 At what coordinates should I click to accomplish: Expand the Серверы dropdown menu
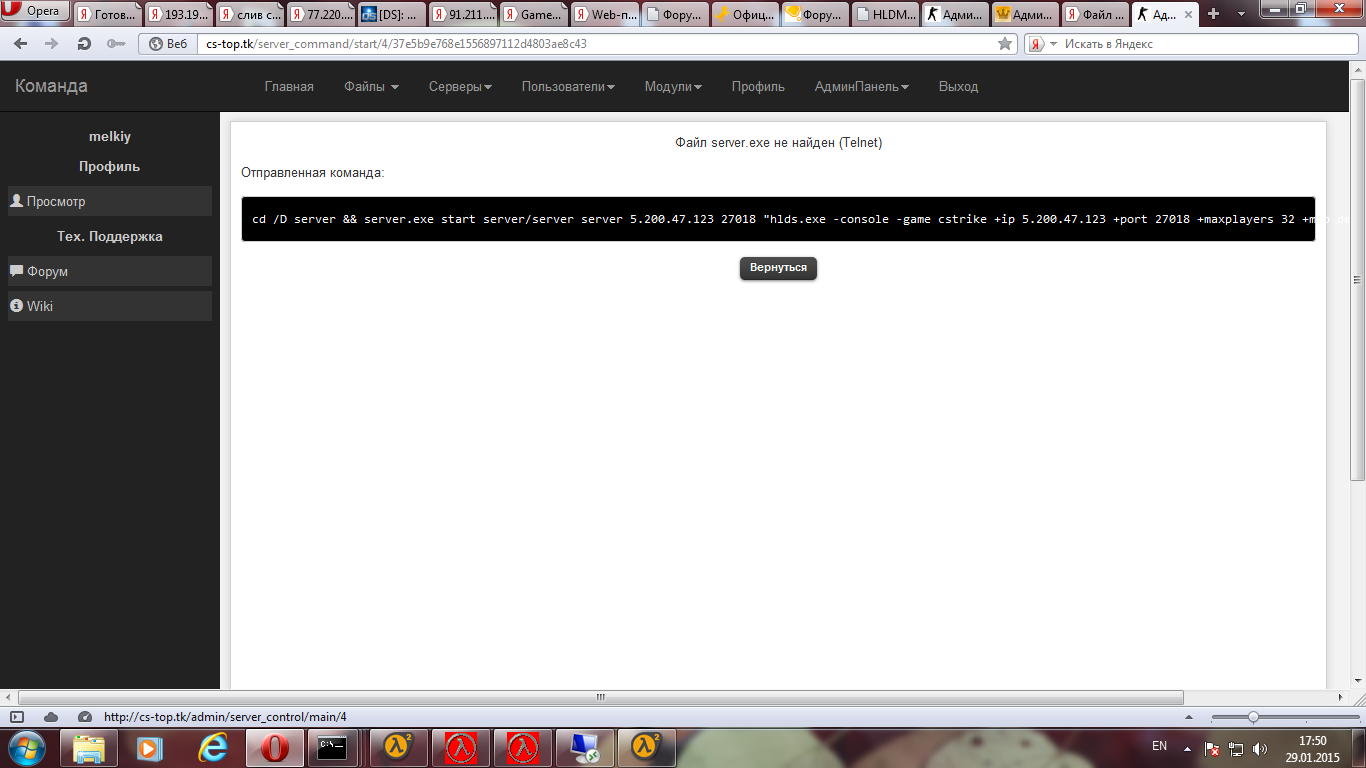(x=460, y=87)
